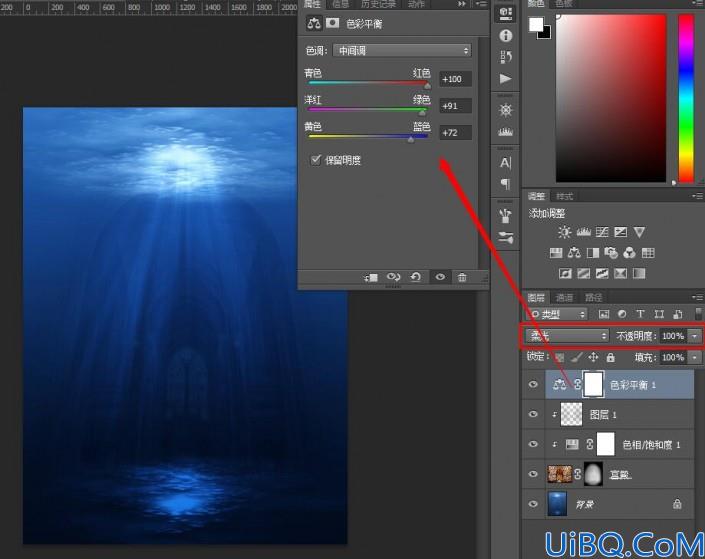Hide the 宫殿 image layer with grey mask
The height and width of the screenshot is (559, 705).
pos(533,474)
